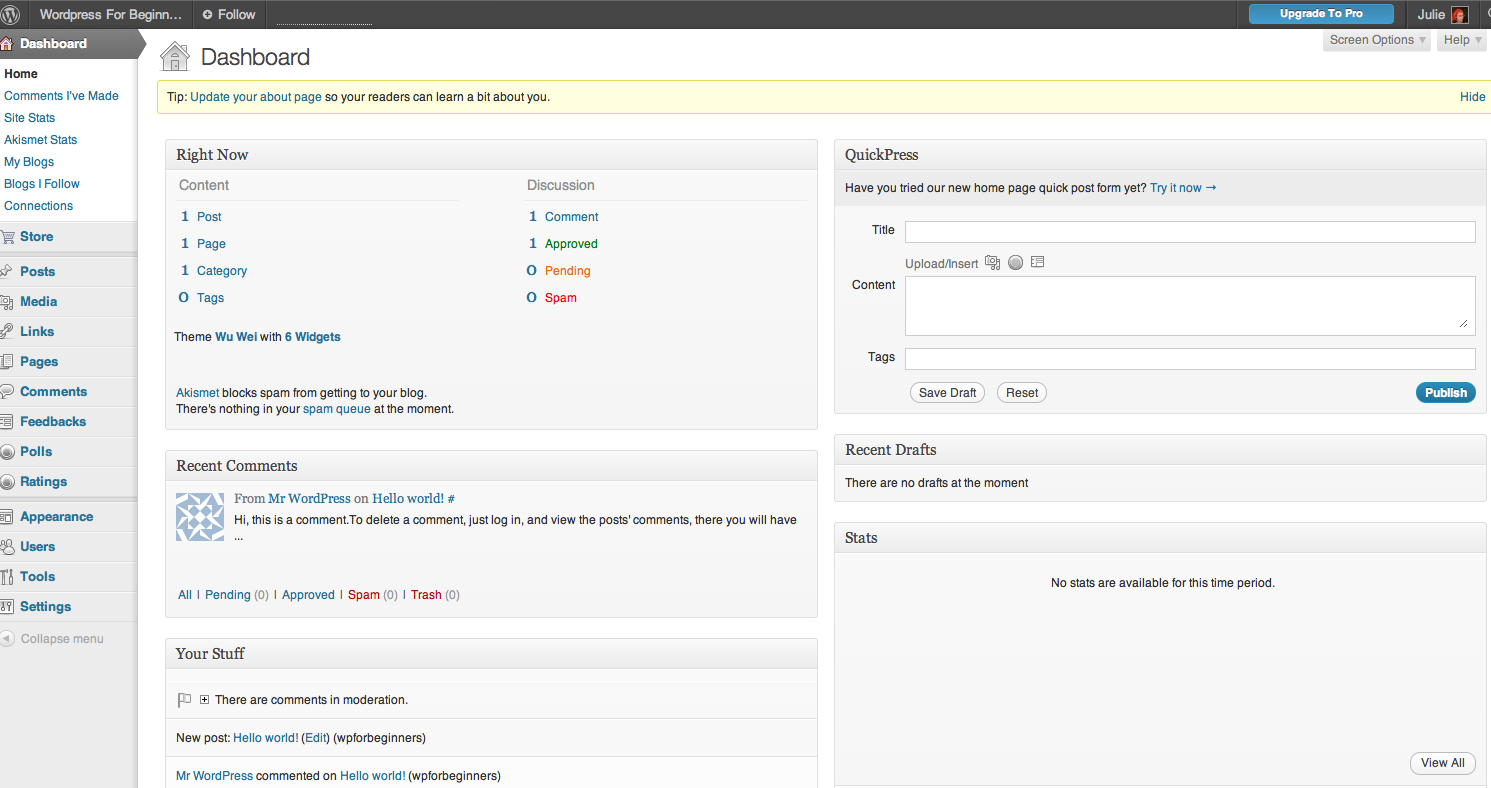
Task: Click the QuickPress Title input field
Action: pos(1190,232)
